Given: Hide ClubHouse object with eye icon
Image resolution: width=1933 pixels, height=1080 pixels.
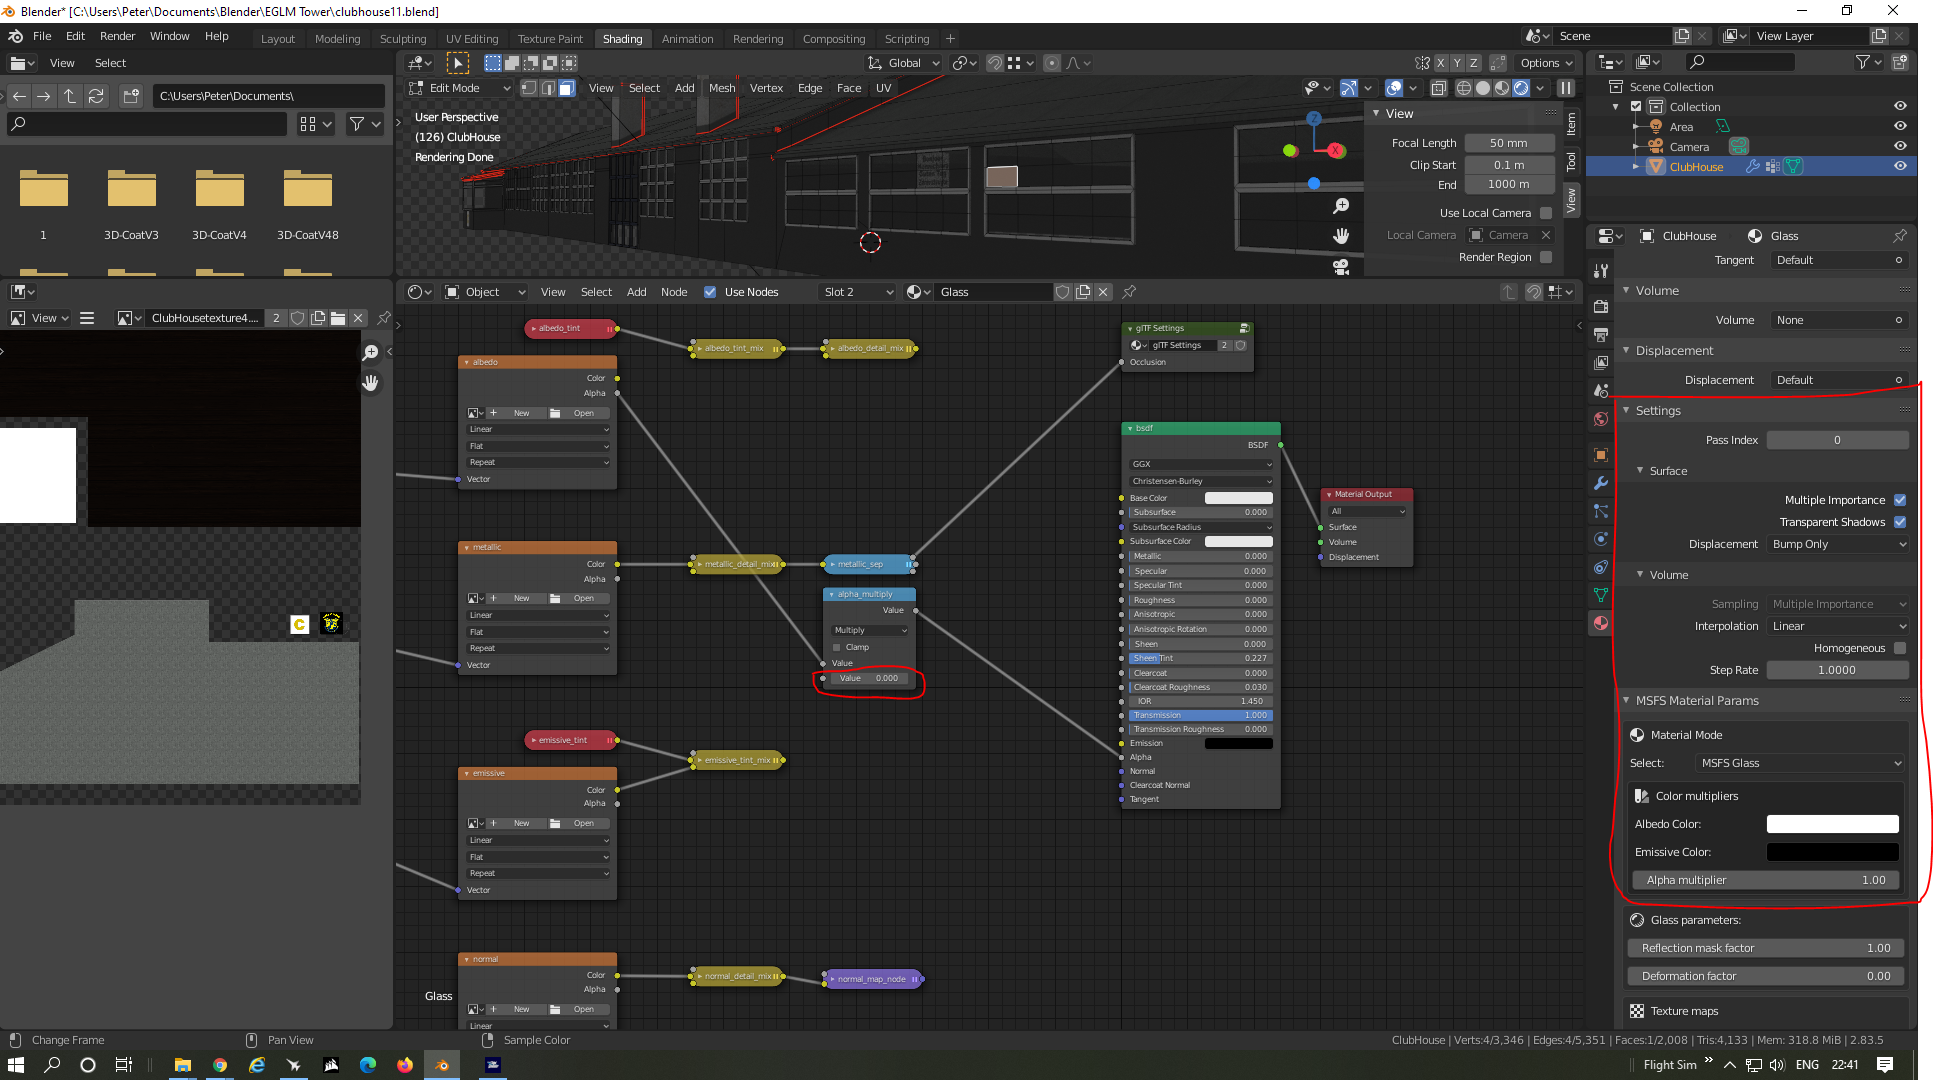Looking at the screenshot, I should coord(1900,167).
